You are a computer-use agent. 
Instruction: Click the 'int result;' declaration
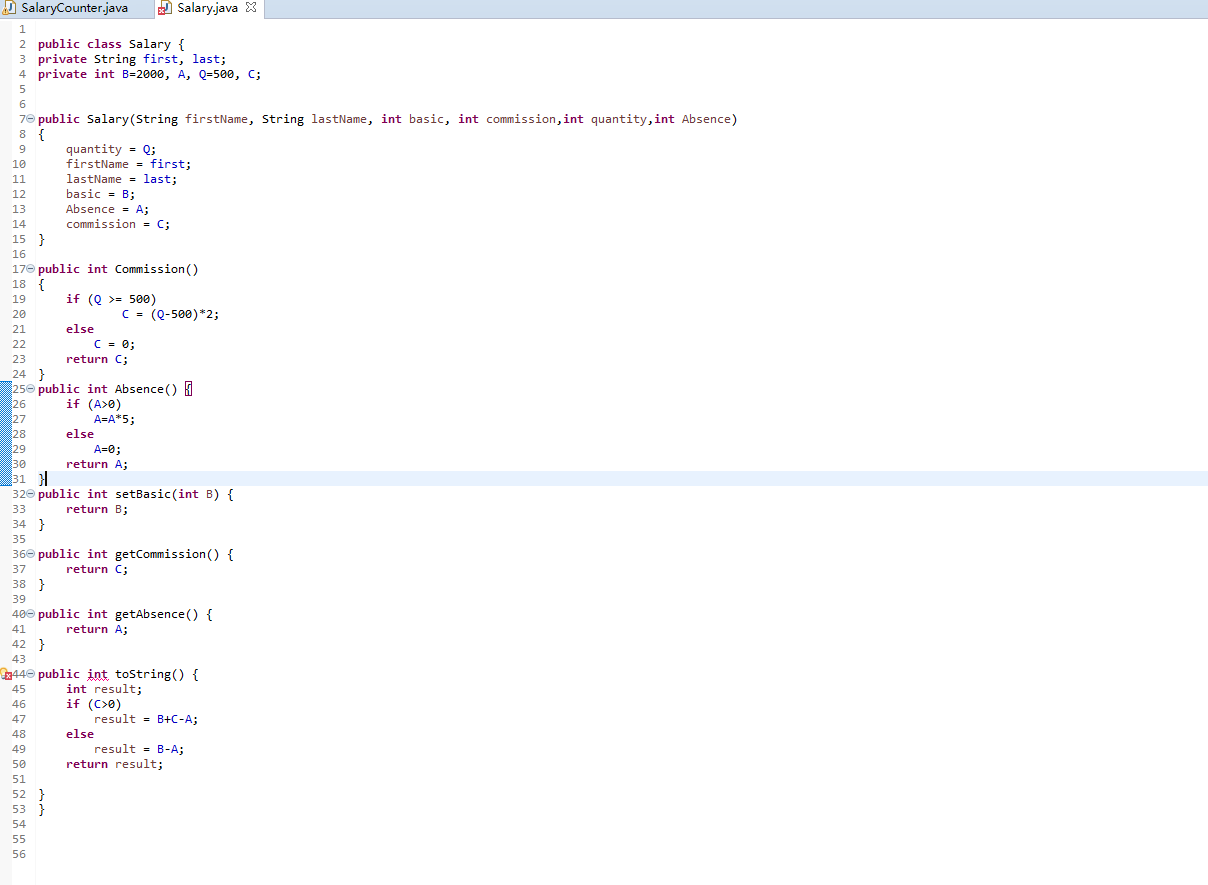coord(104,689)
